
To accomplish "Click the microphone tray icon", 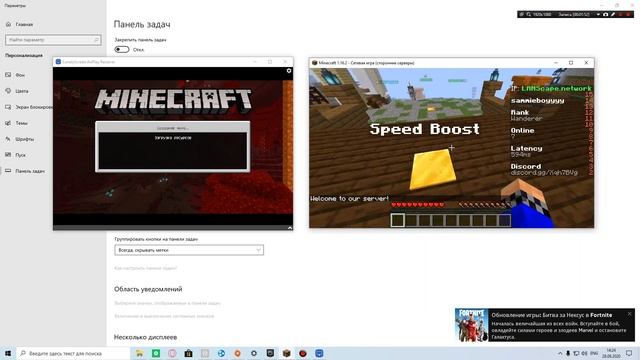I will click(568, 353).
